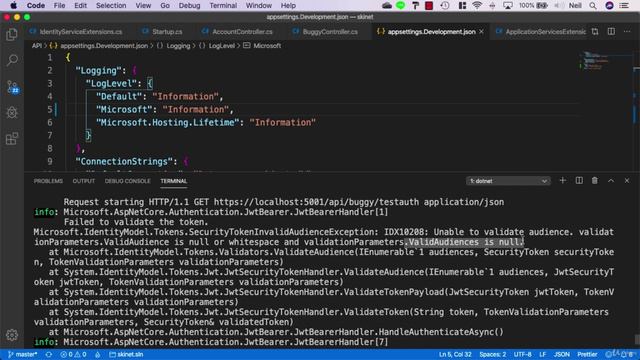Image resolution: width=640 pixels, height=360 pixels.
Task: Open the Explorer view in the activity bar
Action: (12, 34)
